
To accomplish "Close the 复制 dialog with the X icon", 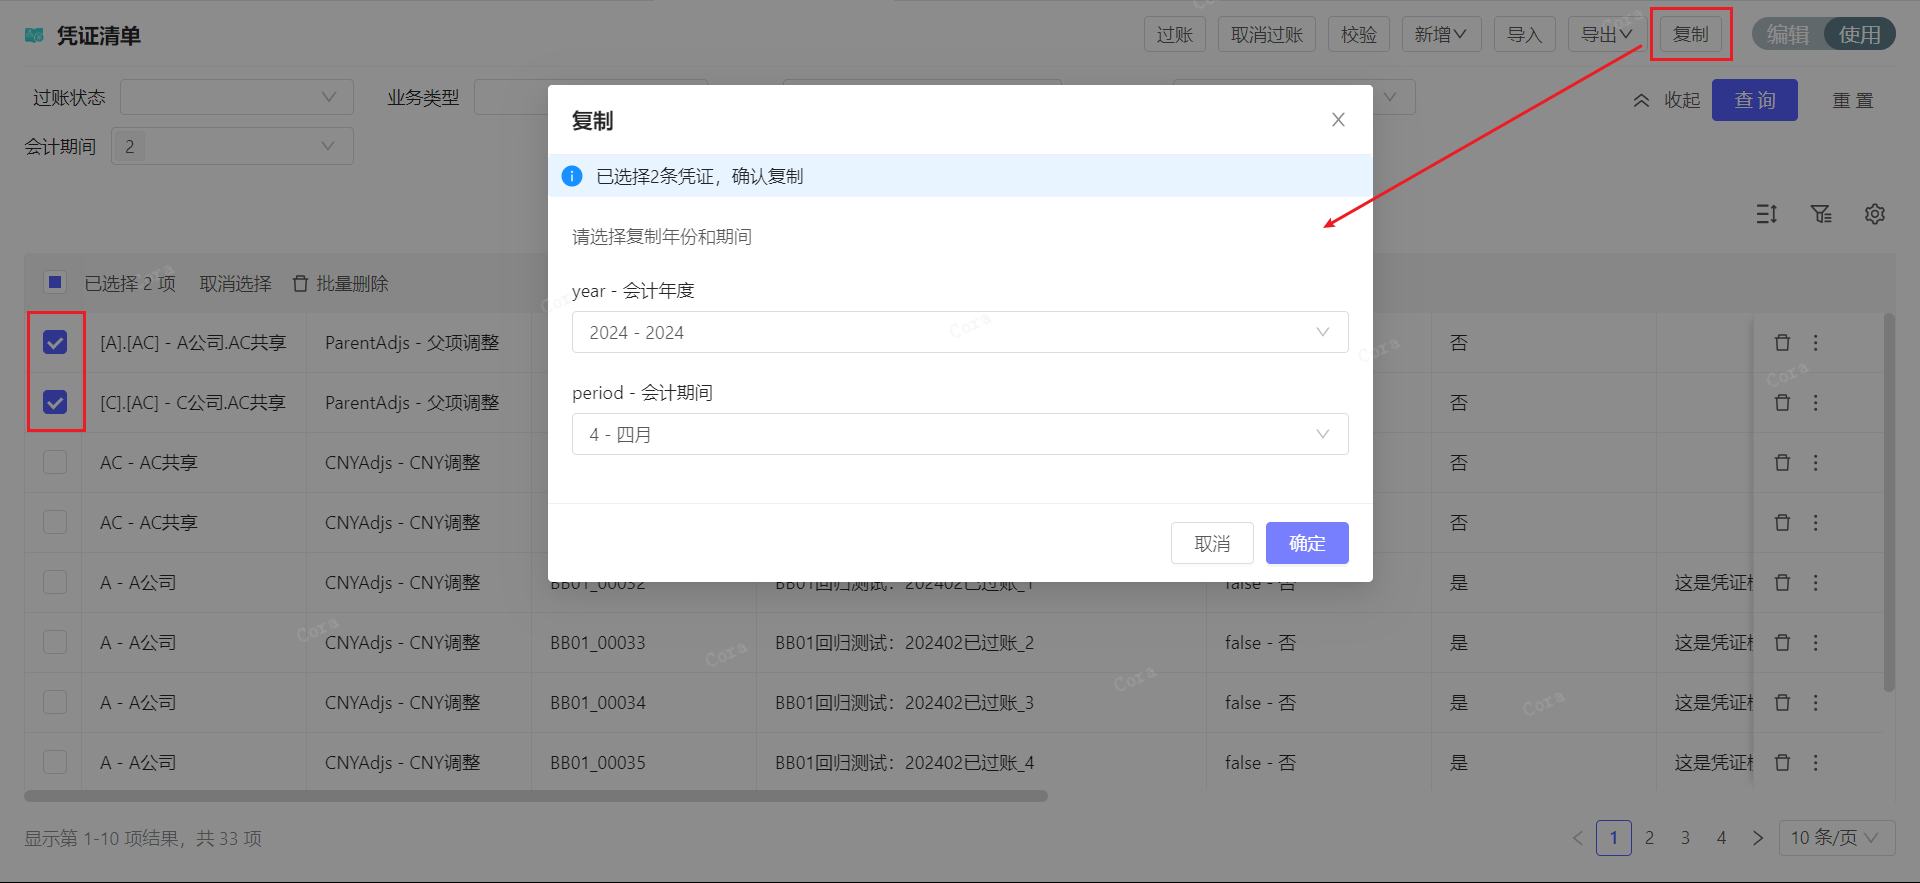I will click(x=1338, y=120).
